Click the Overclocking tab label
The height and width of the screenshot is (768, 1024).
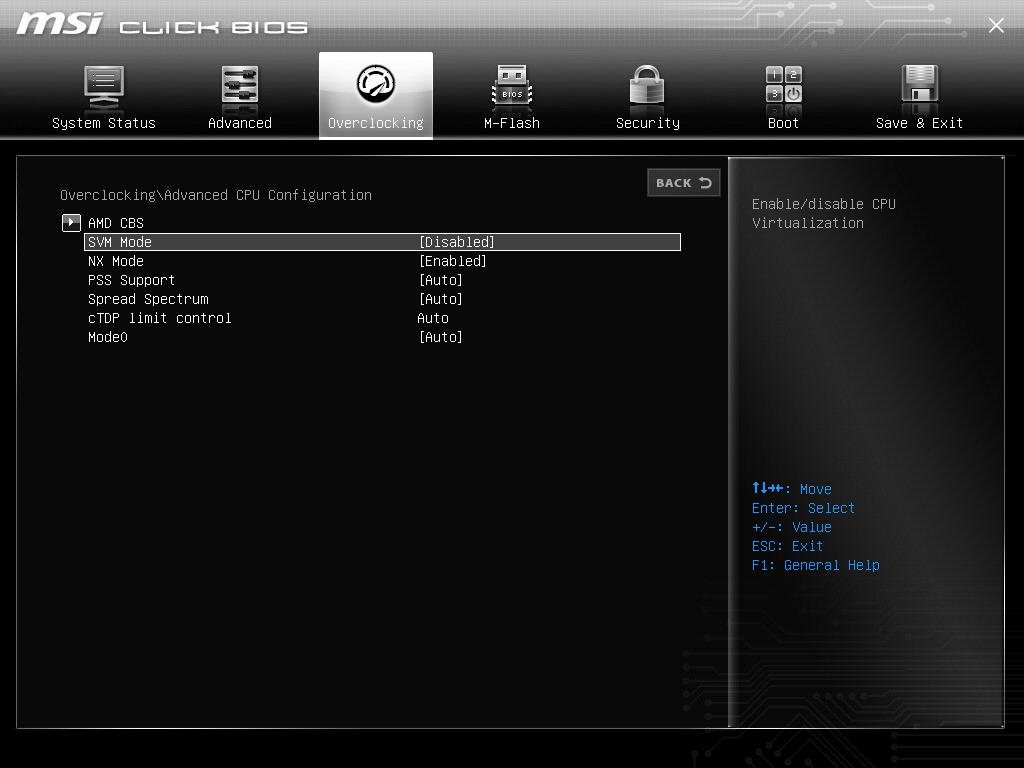tap(376, 123)
